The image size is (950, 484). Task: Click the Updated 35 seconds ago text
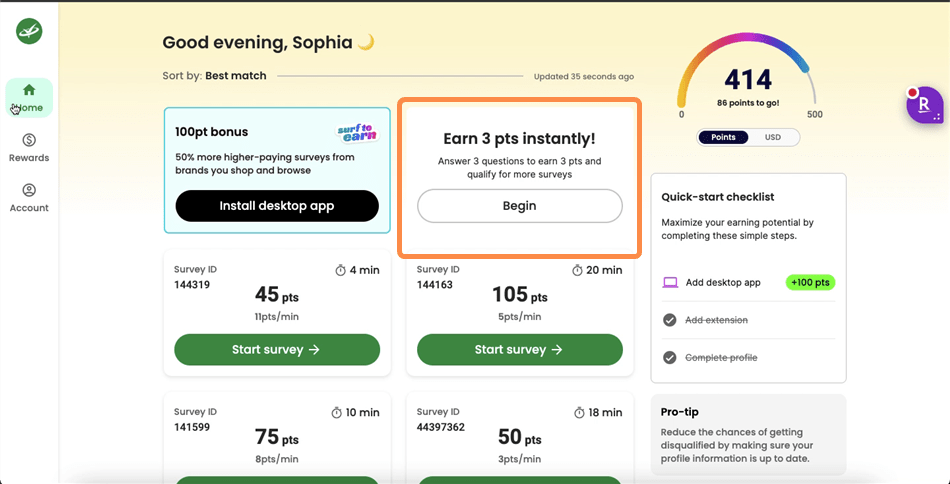coord(584,77)
